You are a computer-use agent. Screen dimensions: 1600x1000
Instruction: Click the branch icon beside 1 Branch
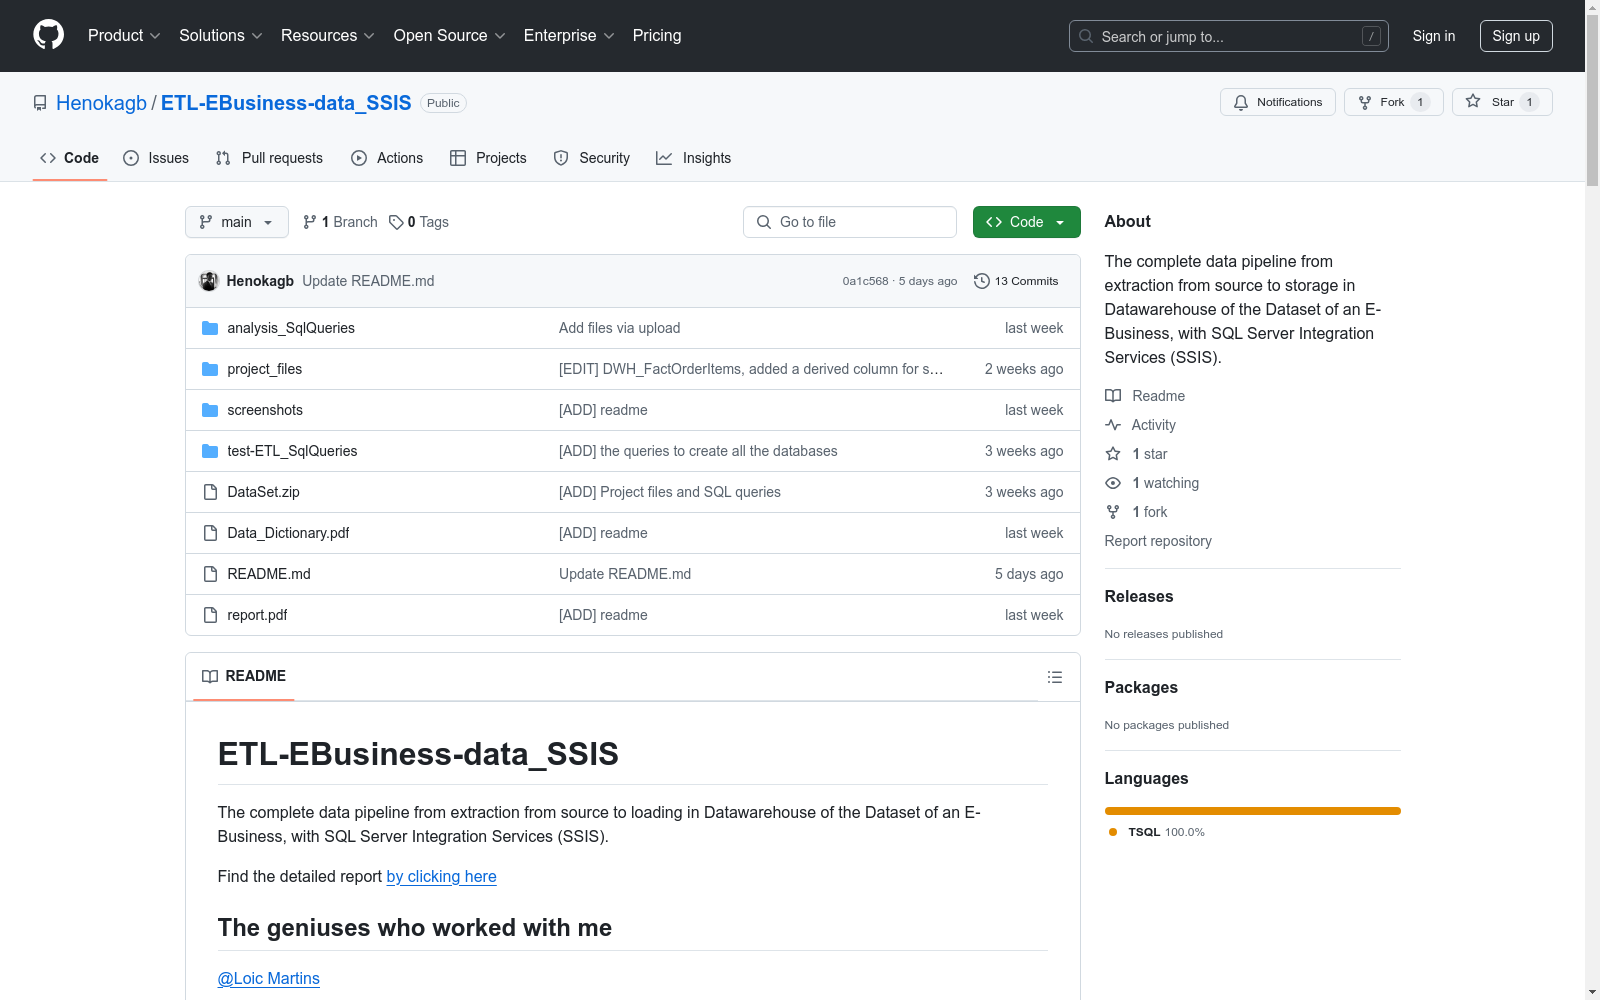[310, 222]
